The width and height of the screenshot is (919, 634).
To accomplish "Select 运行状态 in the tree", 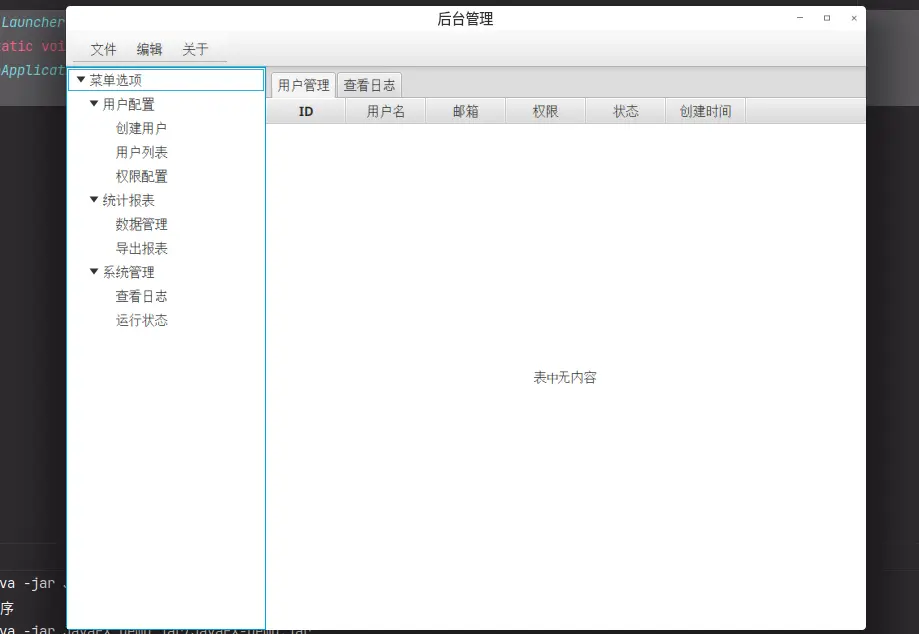I will (141, 321).
